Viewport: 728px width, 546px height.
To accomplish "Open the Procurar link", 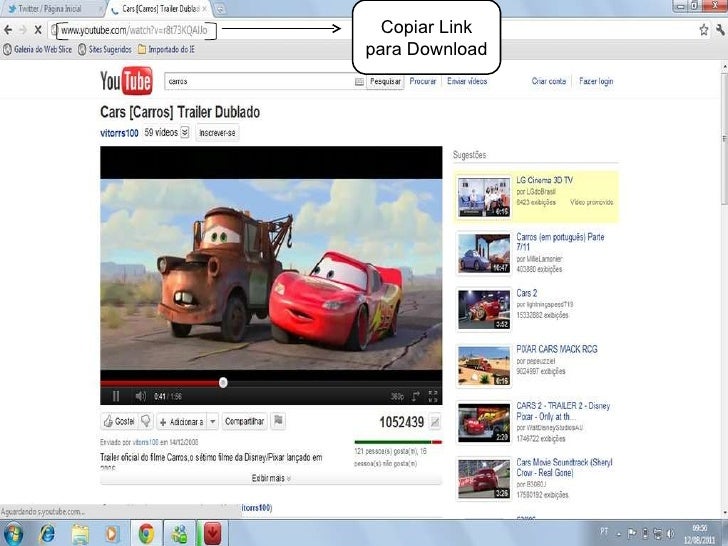I will coord(422,81).
